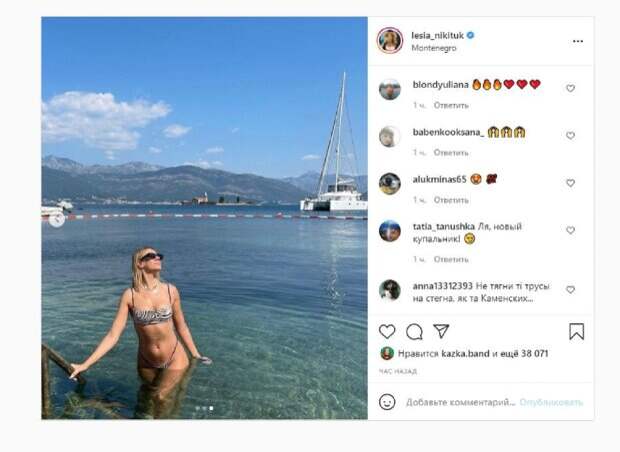Open kazka.band in the likes line
The width and height of the screenshot is (620, 452).
pyautogui.click(x=465, y=354)
